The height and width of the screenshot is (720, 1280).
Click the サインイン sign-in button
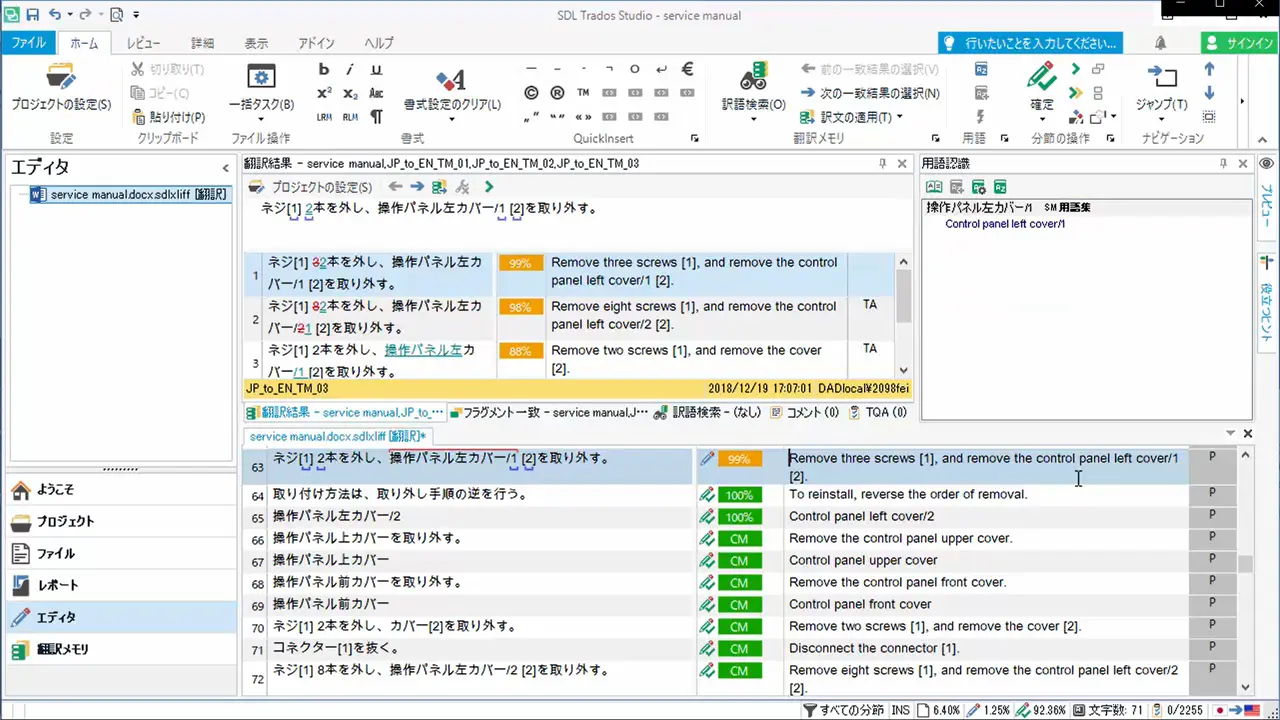pos(1239,43)
